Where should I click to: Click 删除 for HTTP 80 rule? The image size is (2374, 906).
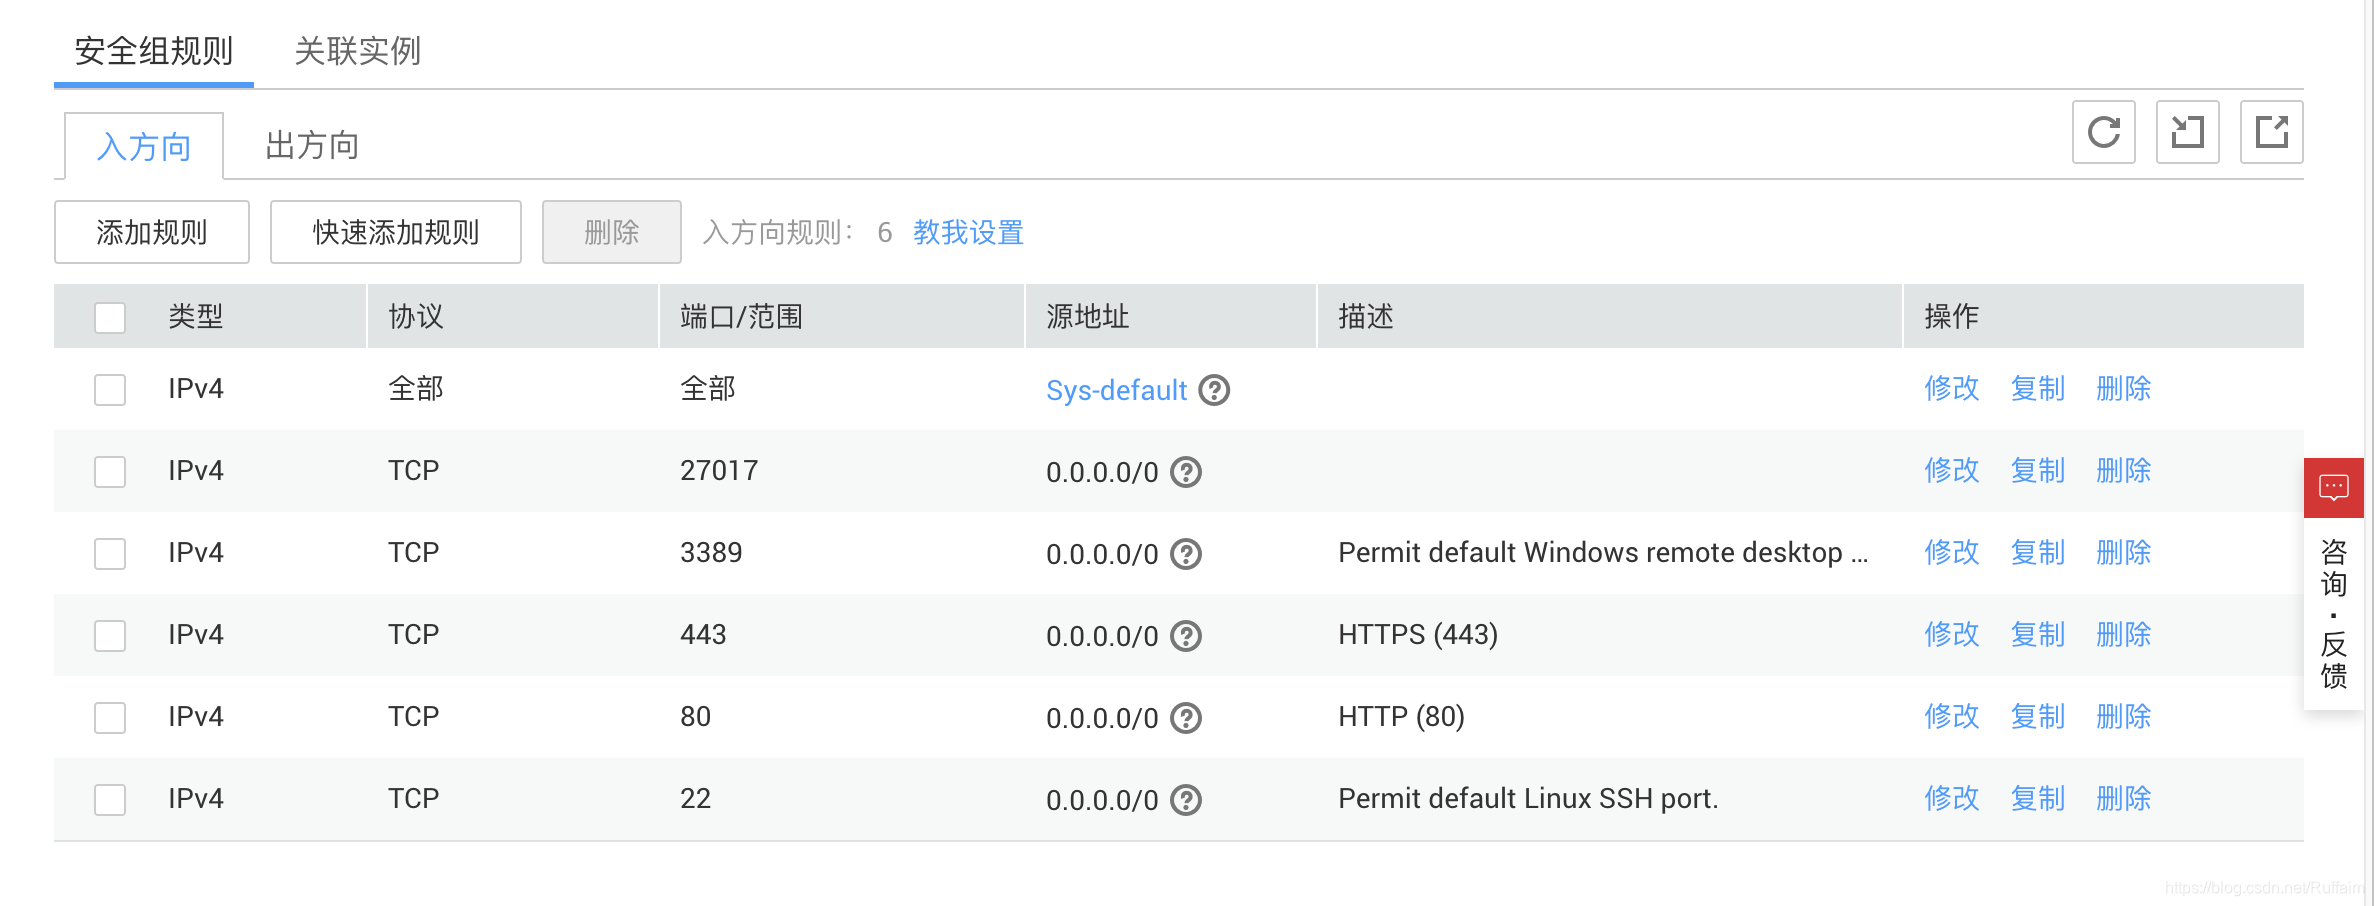(2124, 717)
